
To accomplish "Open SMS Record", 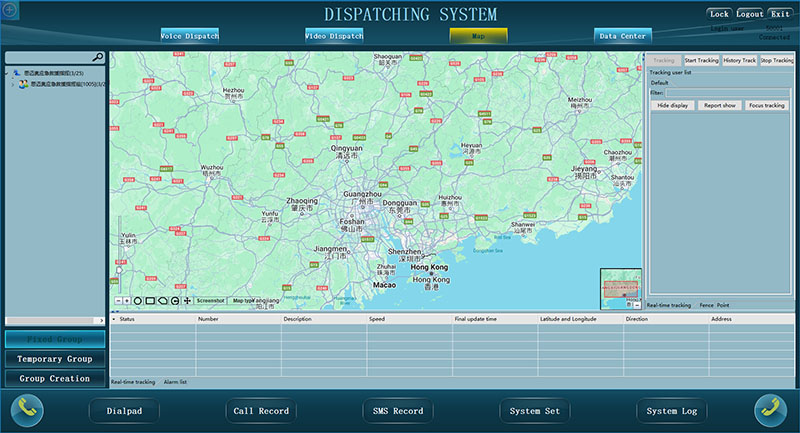I will [x=398, y=411].
